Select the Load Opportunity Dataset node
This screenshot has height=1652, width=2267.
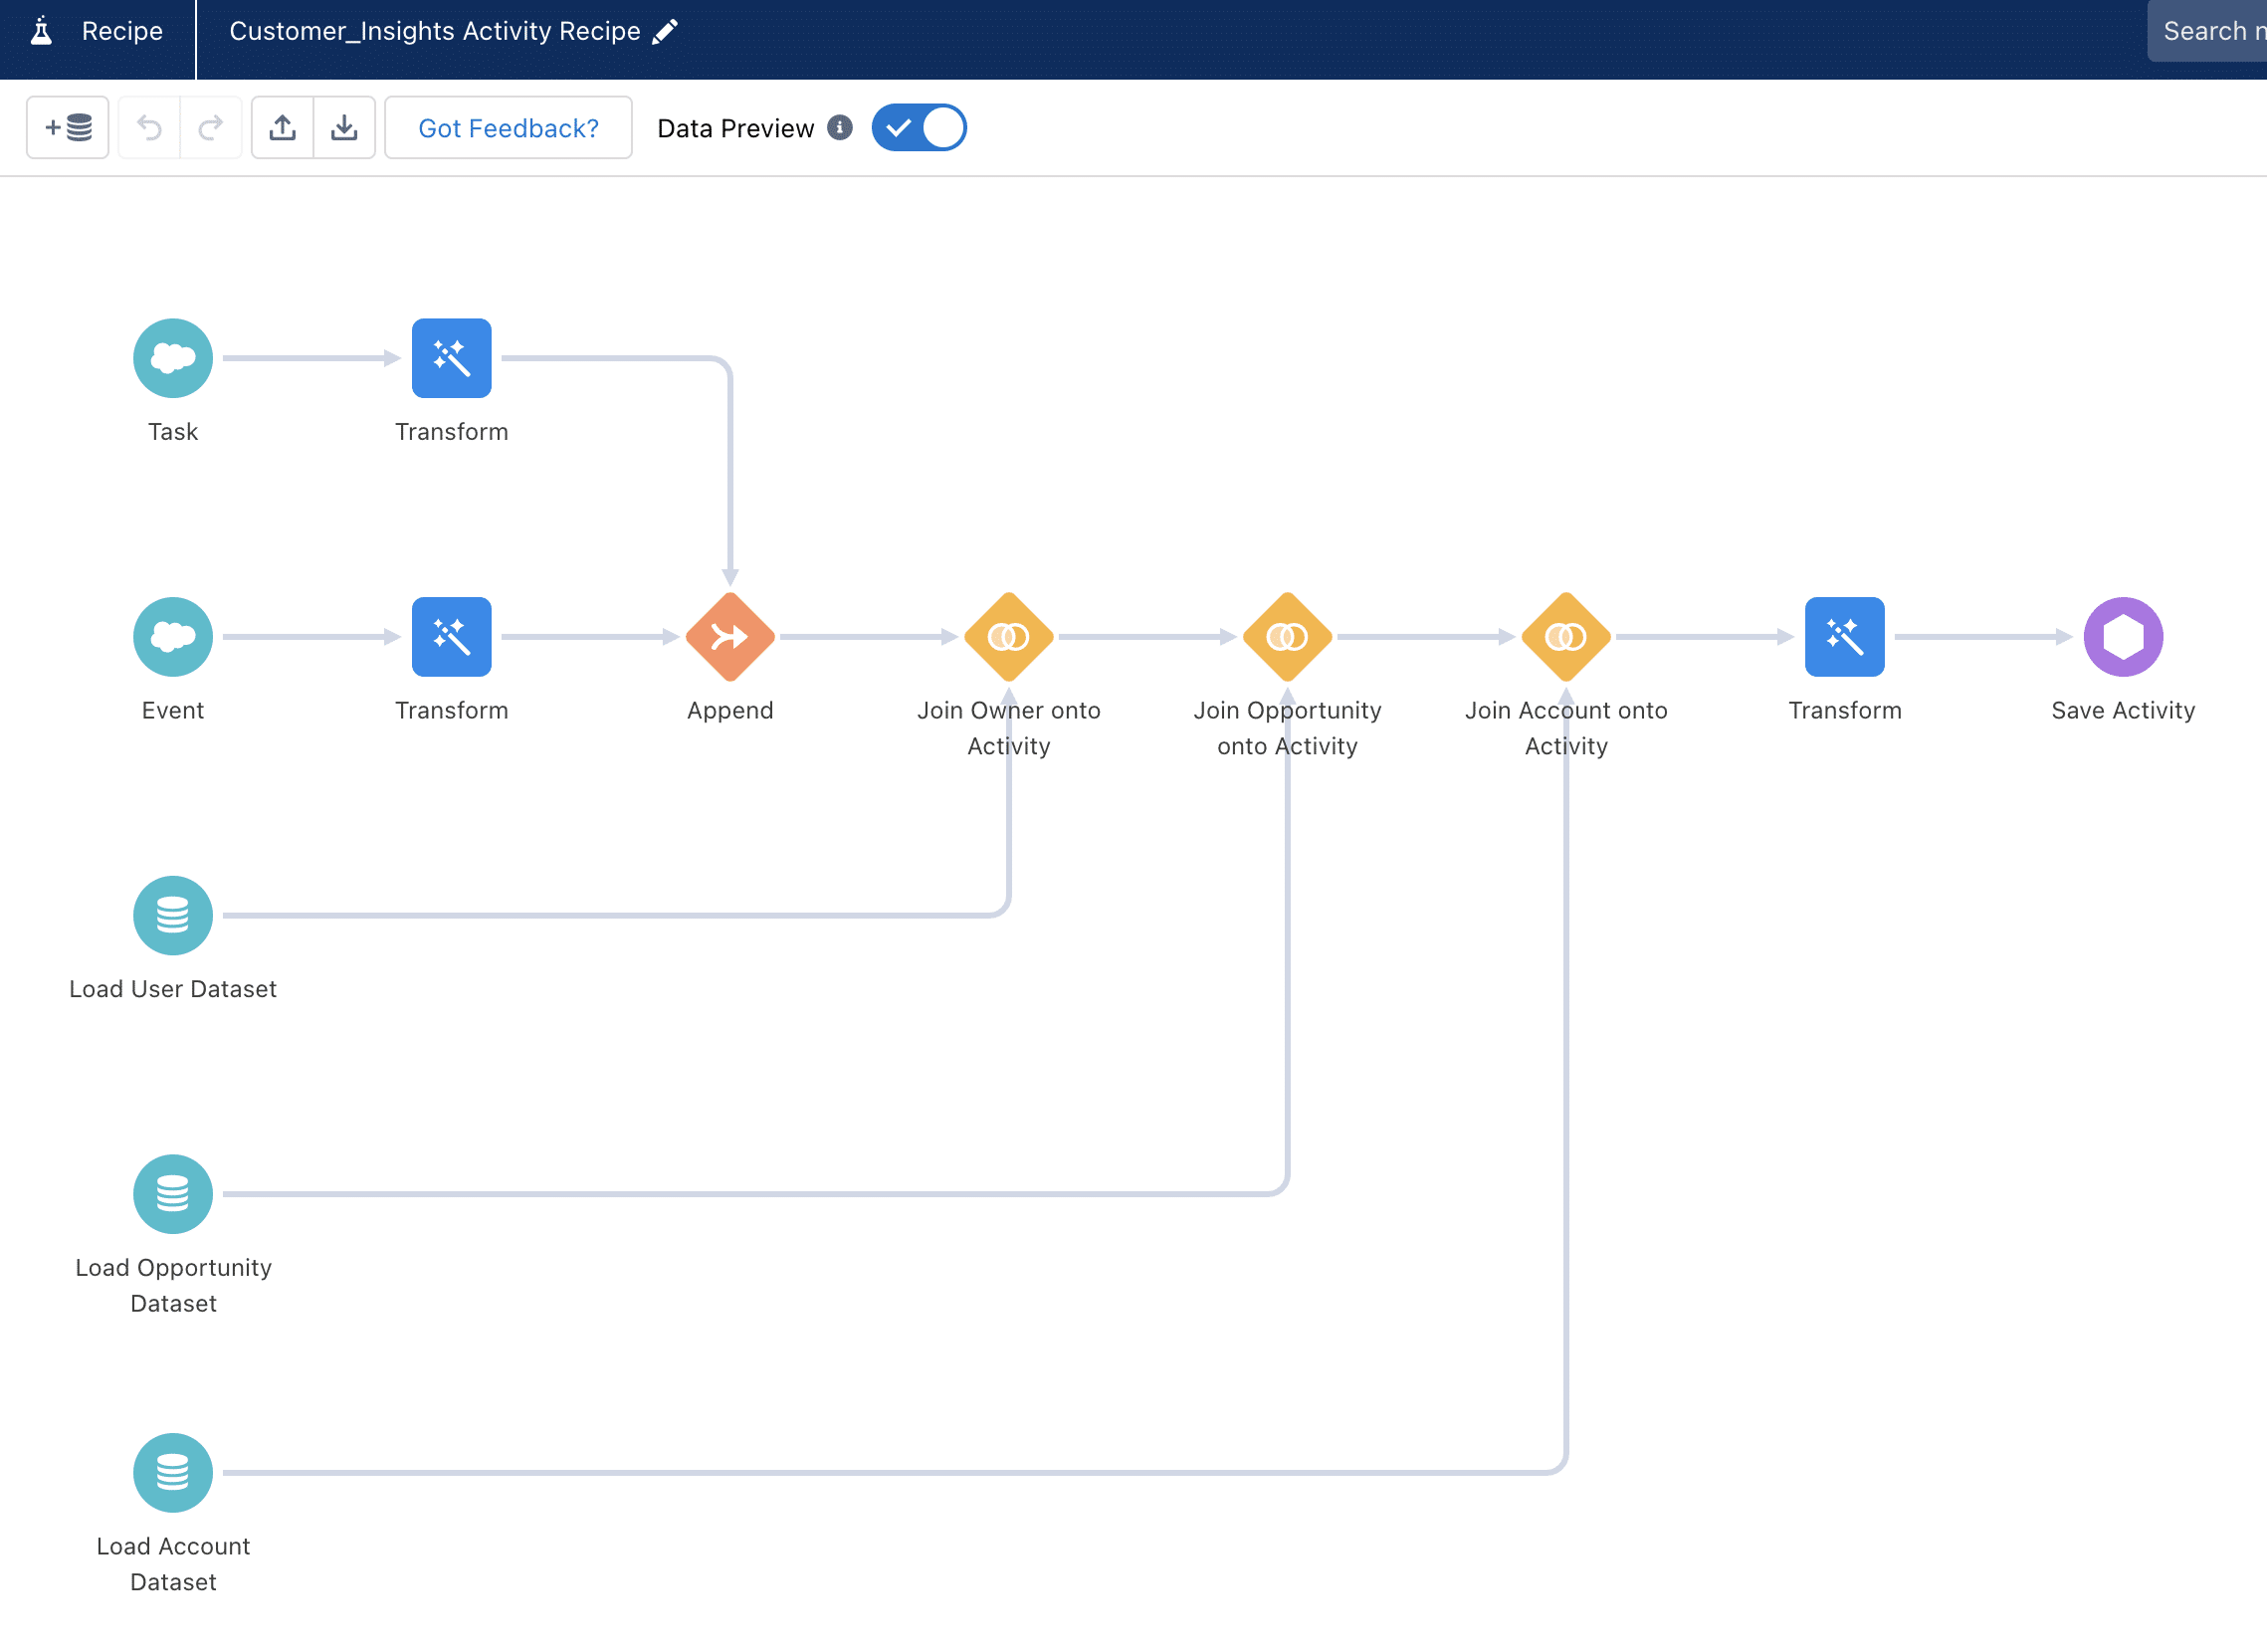coord(173,1194)
